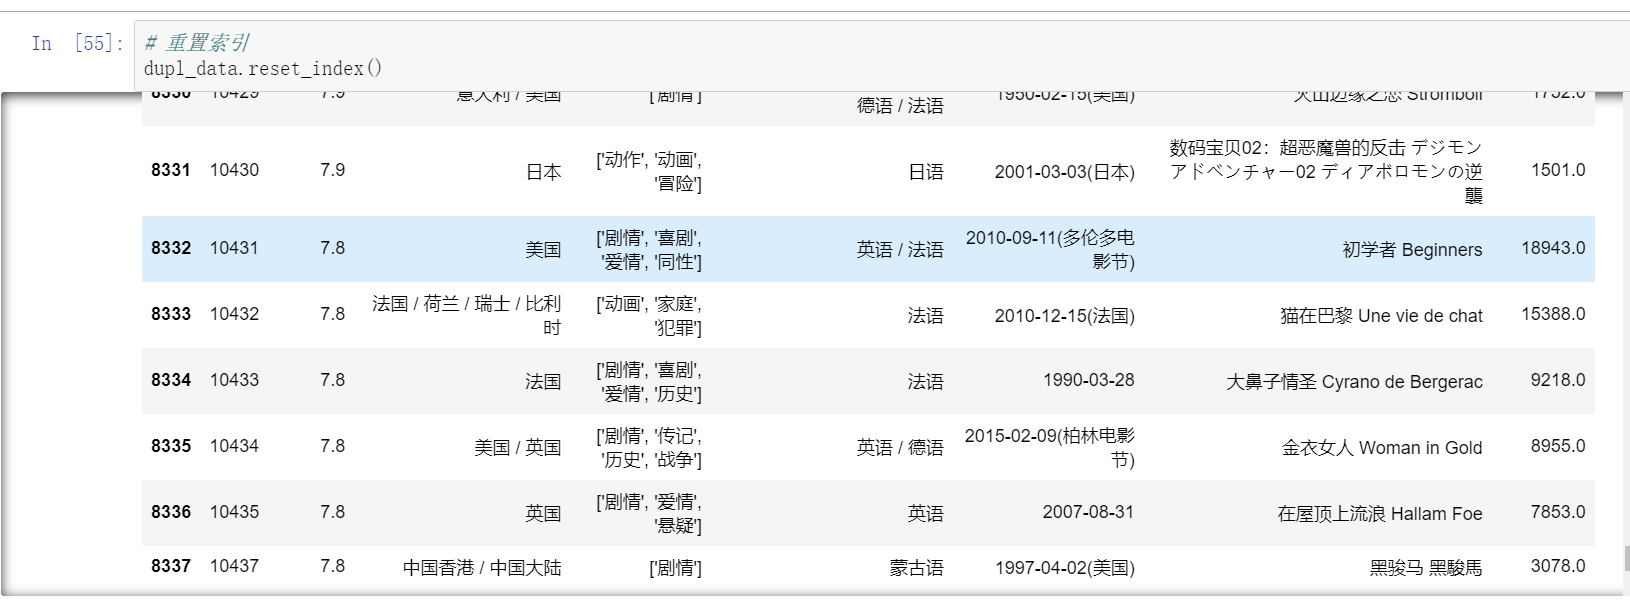Click country 法国 in row 8334
This screenshot has width=1630, height=600.
pyautogui.click(x=543, y=382)
